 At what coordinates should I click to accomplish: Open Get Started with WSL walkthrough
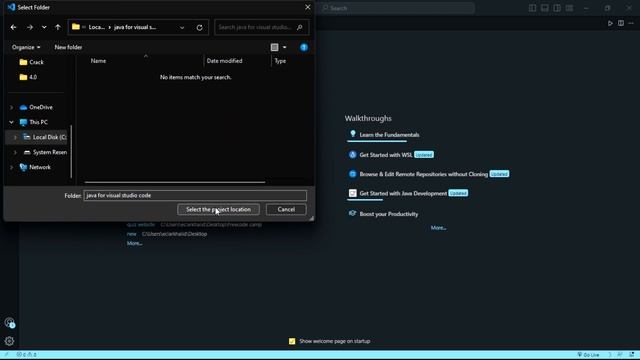point(386,155)
